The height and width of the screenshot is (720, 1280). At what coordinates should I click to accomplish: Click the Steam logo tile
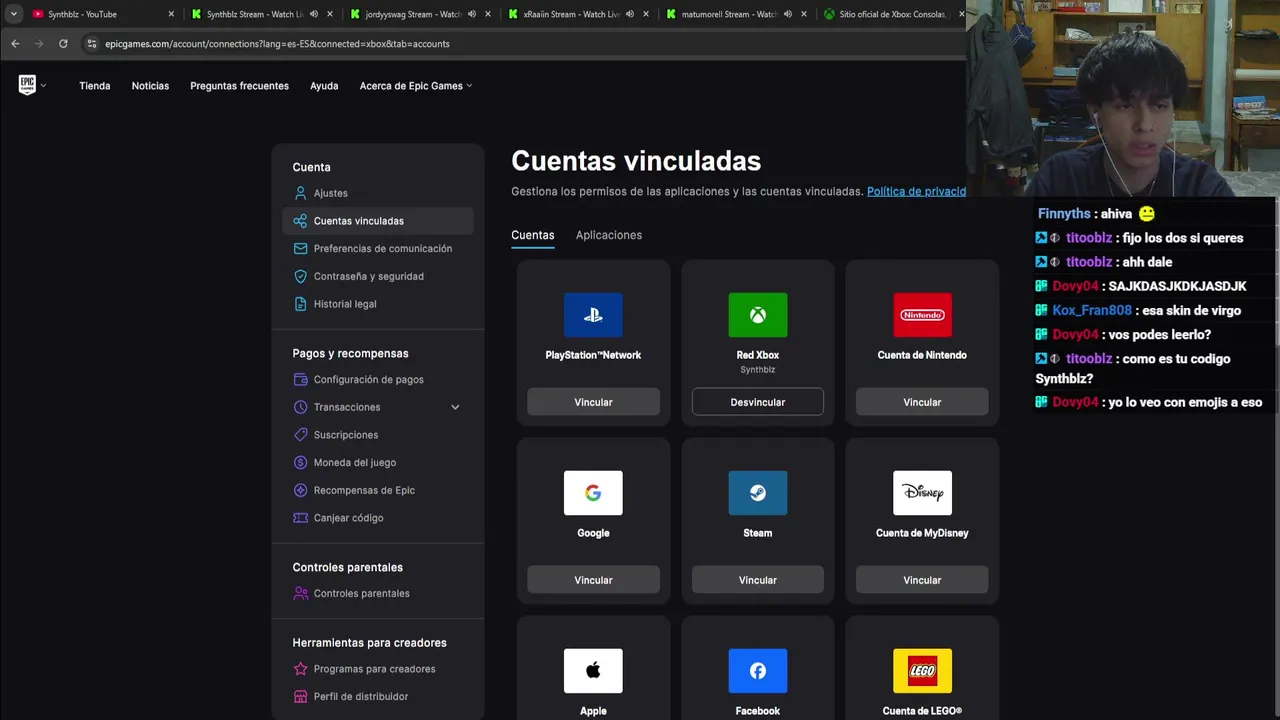click(x=758, y=493)
